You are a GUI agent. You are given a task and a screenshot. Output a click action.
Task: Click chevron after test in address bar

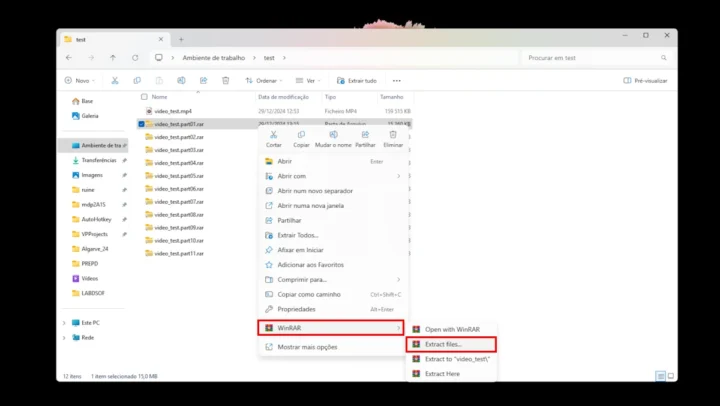point(284,58)
